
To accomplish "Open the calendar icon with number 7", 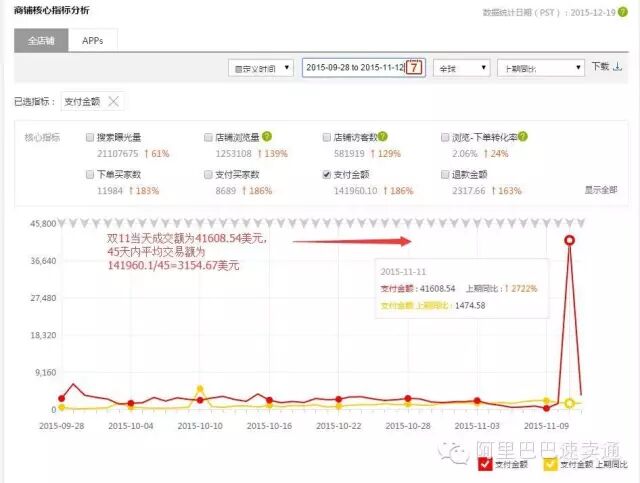I will (x=415, y=67).
